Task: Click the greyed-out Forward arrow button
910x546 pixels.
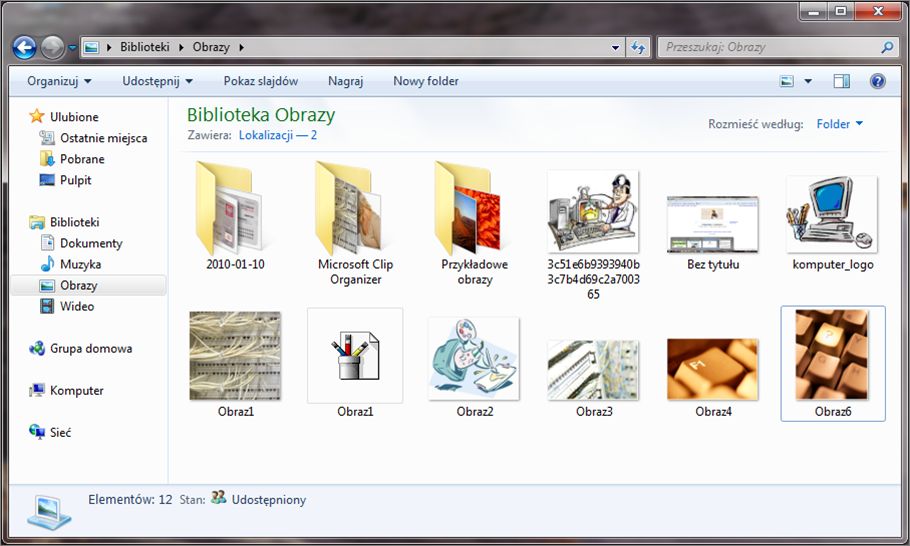Action: pyautogui.click(x=52, y=48)
